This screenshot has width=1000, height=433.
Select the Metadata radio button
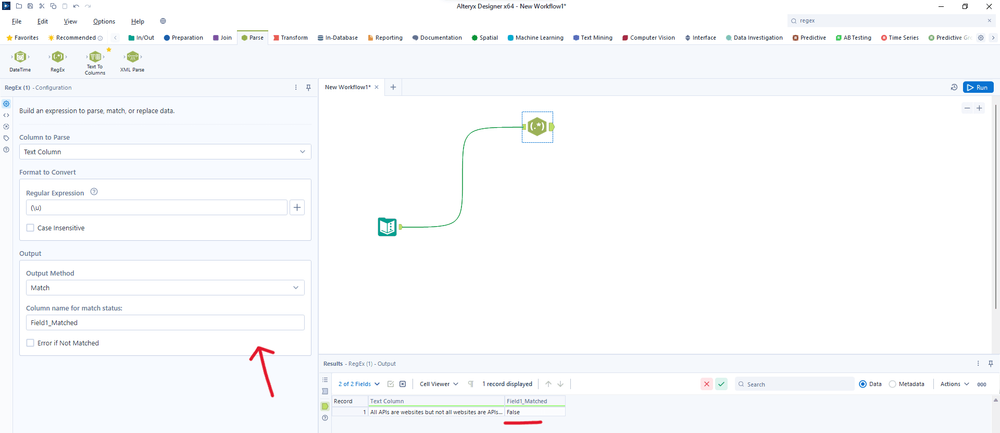click(x=893, y=384)
